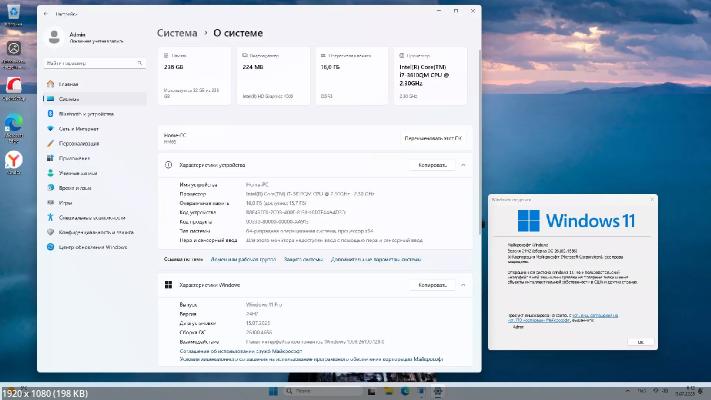Screen dimensions: 711x400
Task: Open the Admin account profile picture
Action: (54, 37)
